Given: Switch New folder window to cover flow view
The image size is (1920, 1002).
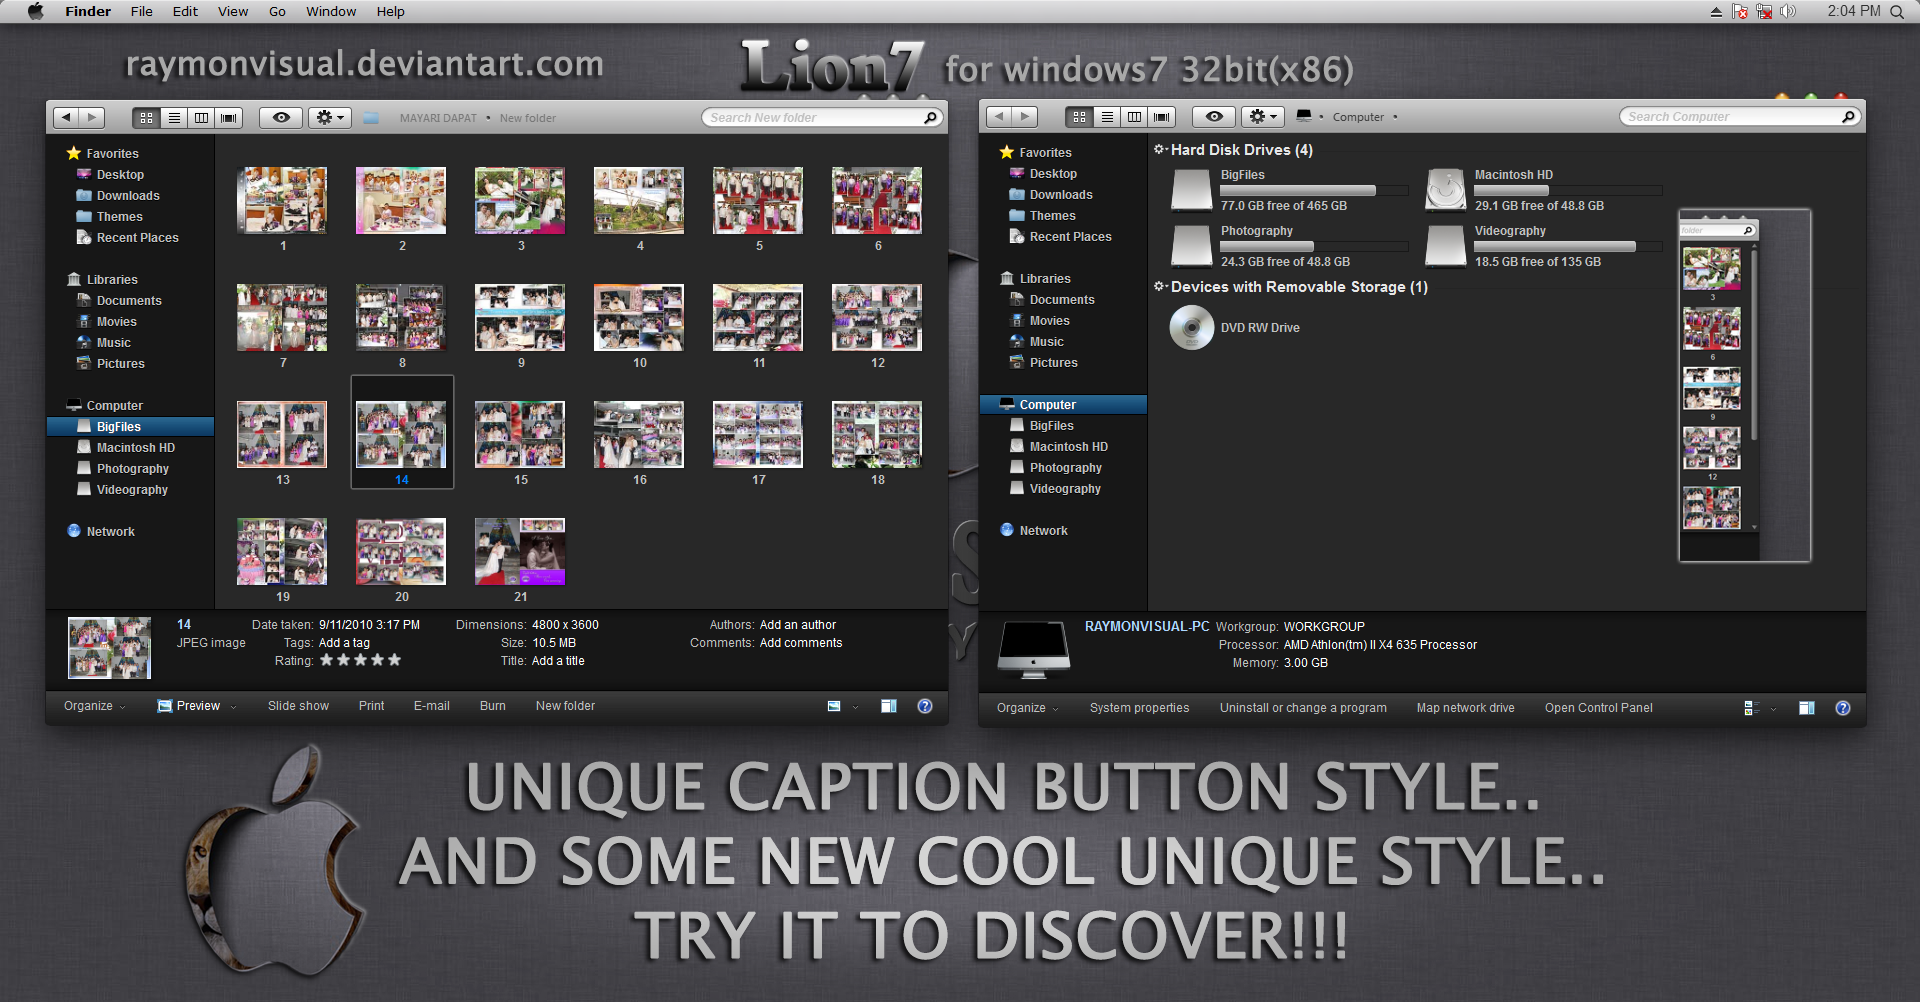Looking at the screenshot, I should (229, 118).
